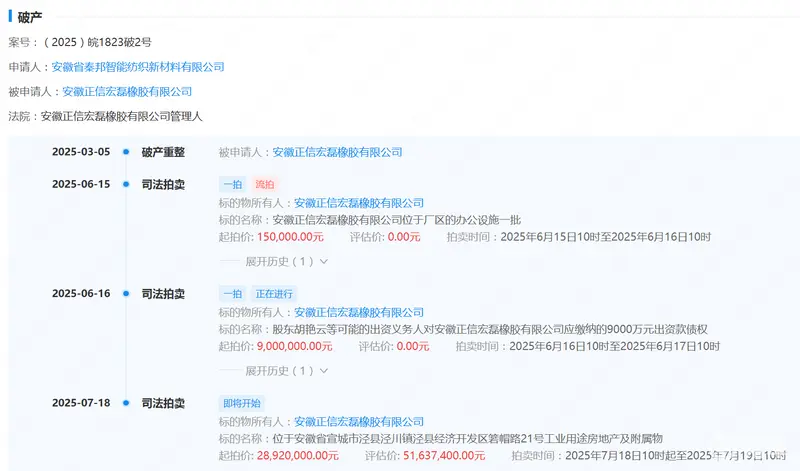Click date 2025-07-18

point(81,403)
